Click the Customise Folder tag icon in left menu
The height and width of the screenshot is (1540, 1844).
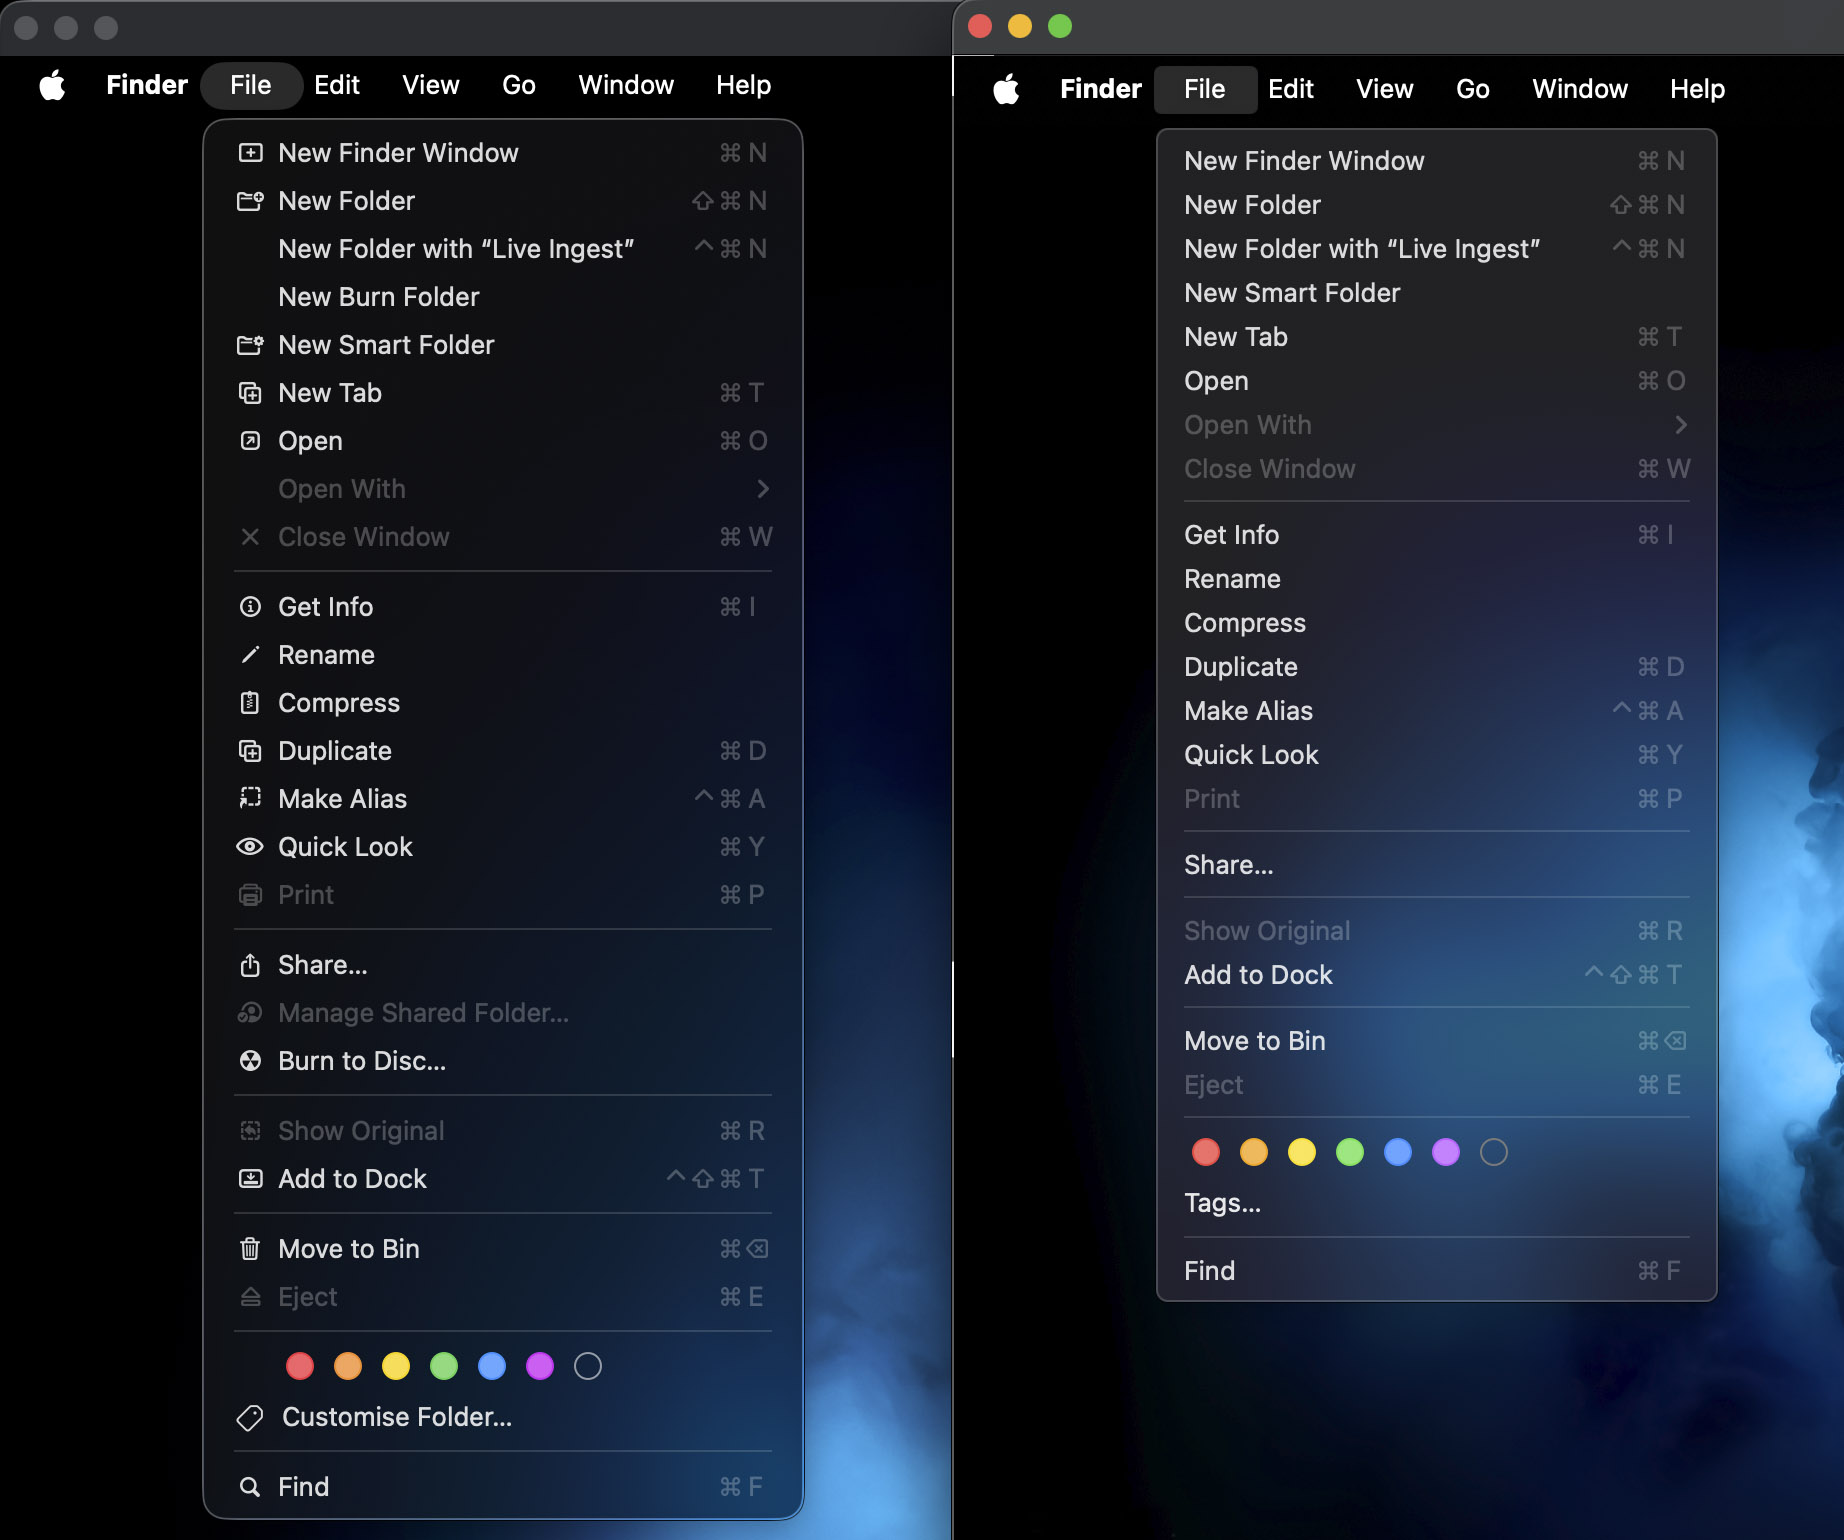point(250,1417)
